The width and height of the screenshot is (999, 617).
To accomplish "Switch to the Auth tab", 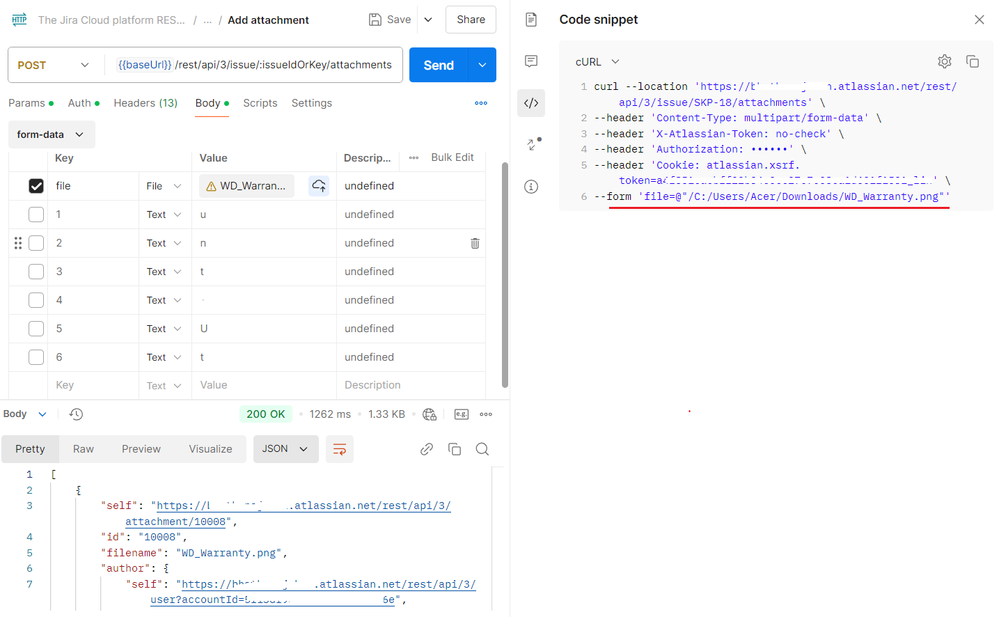I will (83, 103).
